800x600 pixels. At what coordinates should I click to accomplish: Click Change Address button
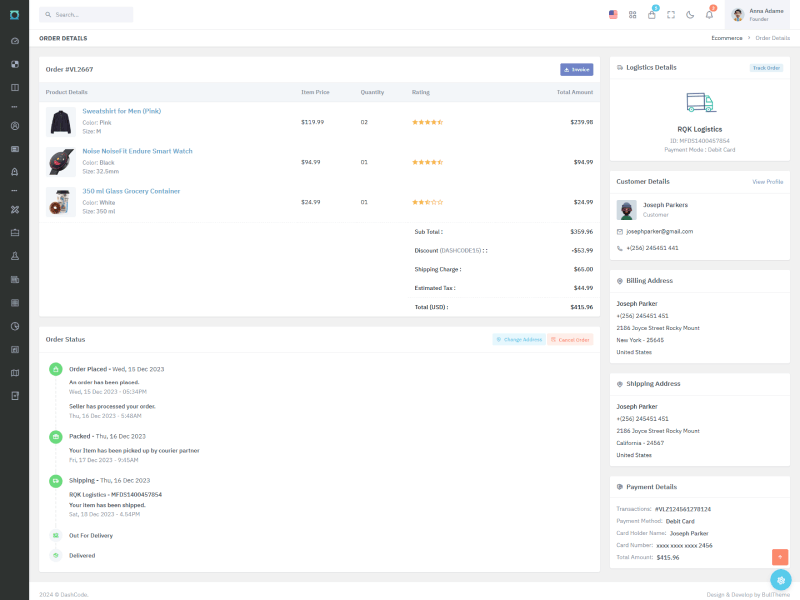click(x=519, y=340)
